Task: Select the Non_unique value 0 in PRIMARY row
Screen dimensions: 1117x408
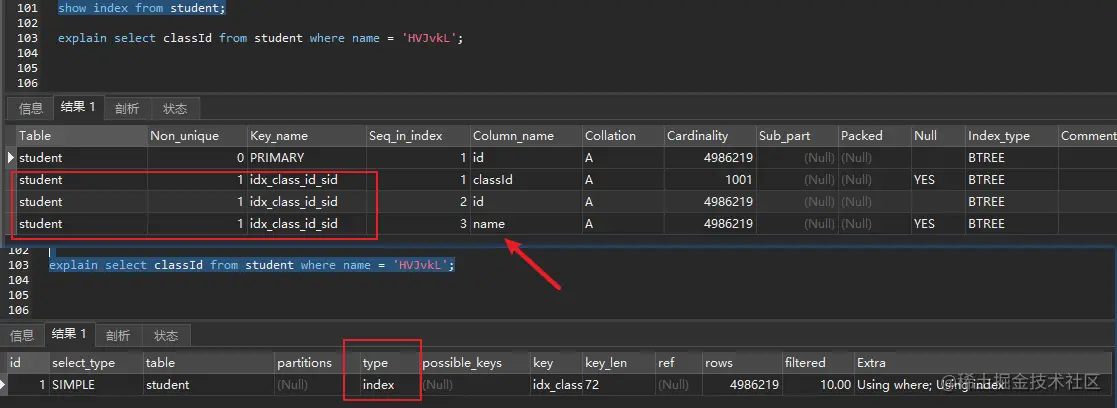Action: [197, 157]
